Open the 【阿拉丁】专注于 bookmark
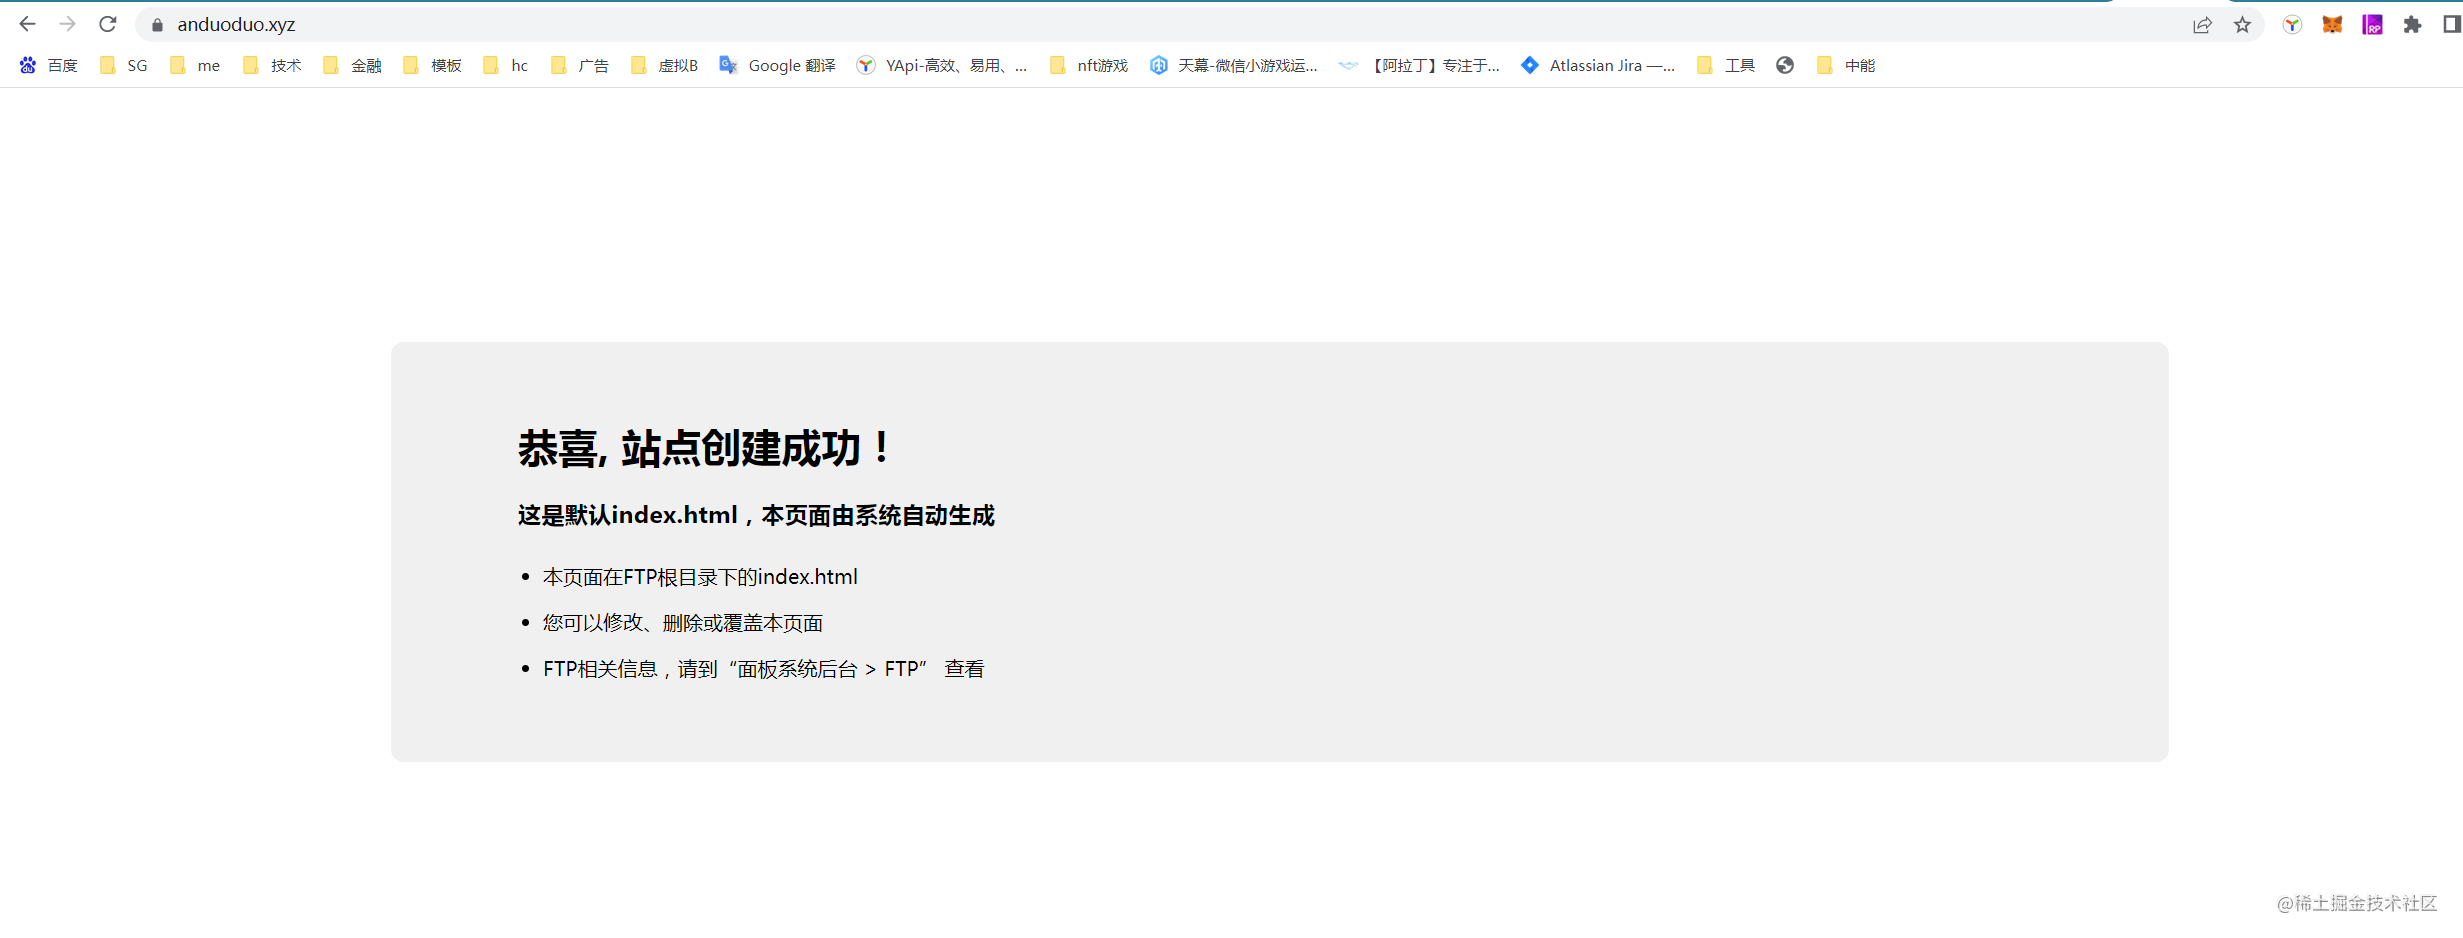2463x938 pixels. click(1420, 66)
